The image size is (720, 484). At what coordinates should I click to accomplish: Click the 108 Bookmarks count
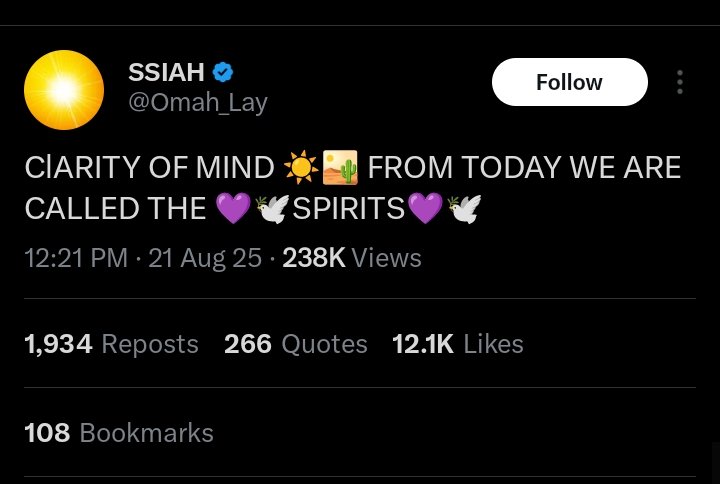pos(119,432)
